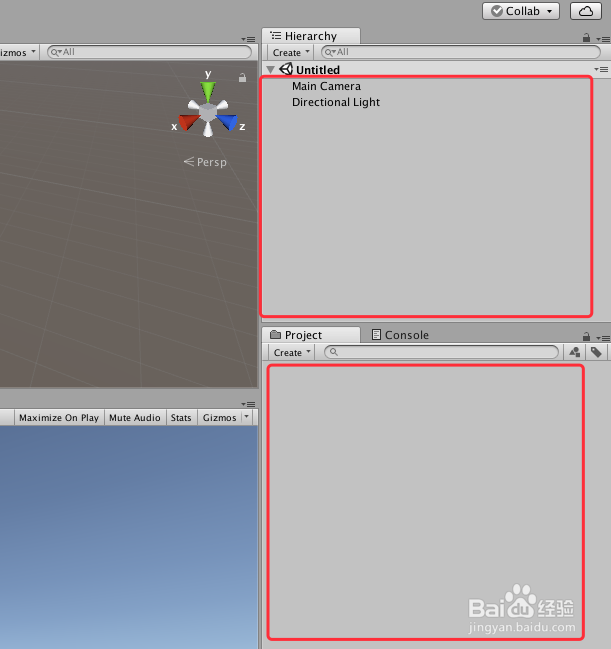Open the Game view Gizmos dropdown arrow
This screenshot has width=611, height=649.
[247, 416]
